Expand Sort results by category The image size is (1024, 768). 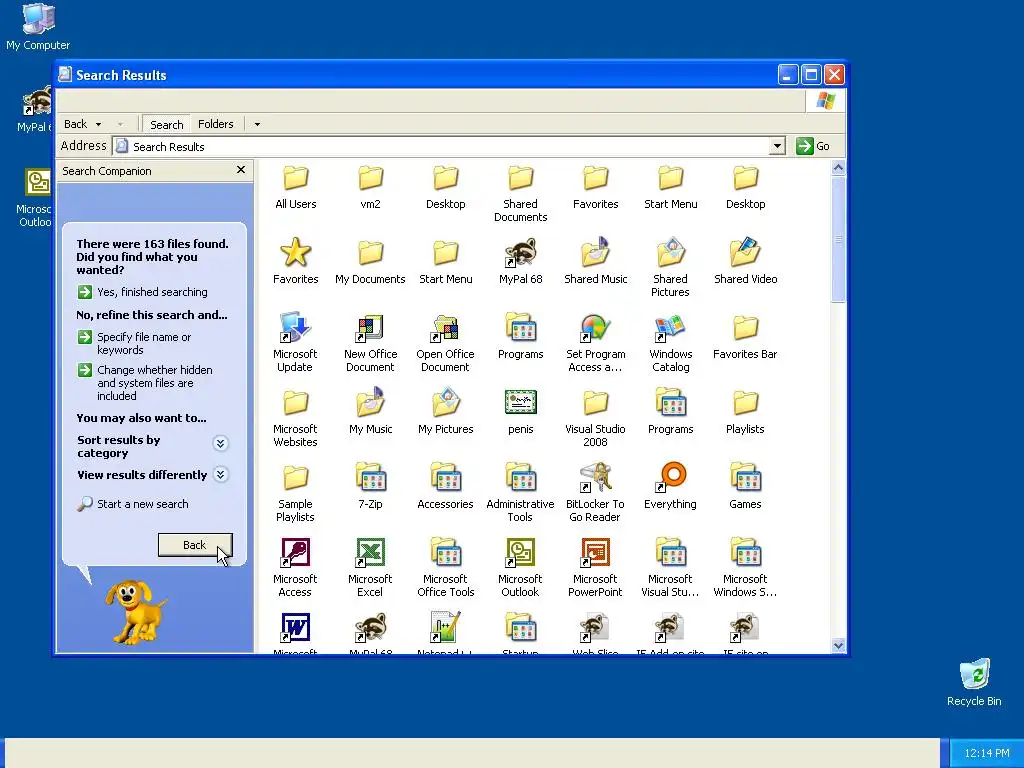tap(220, 443)
